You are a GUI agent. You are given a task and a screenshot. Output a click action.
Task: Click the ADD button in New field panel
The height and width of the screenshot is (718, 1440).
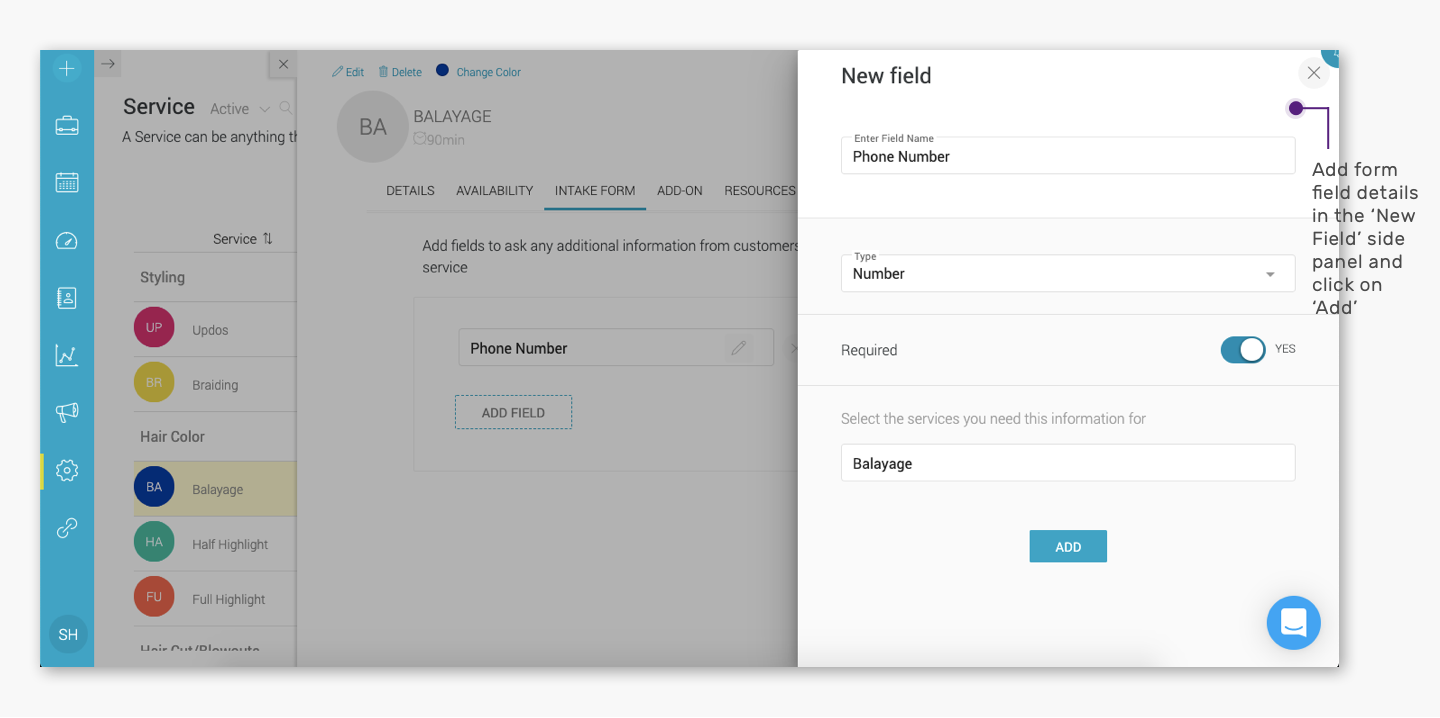coord(1068,546)
